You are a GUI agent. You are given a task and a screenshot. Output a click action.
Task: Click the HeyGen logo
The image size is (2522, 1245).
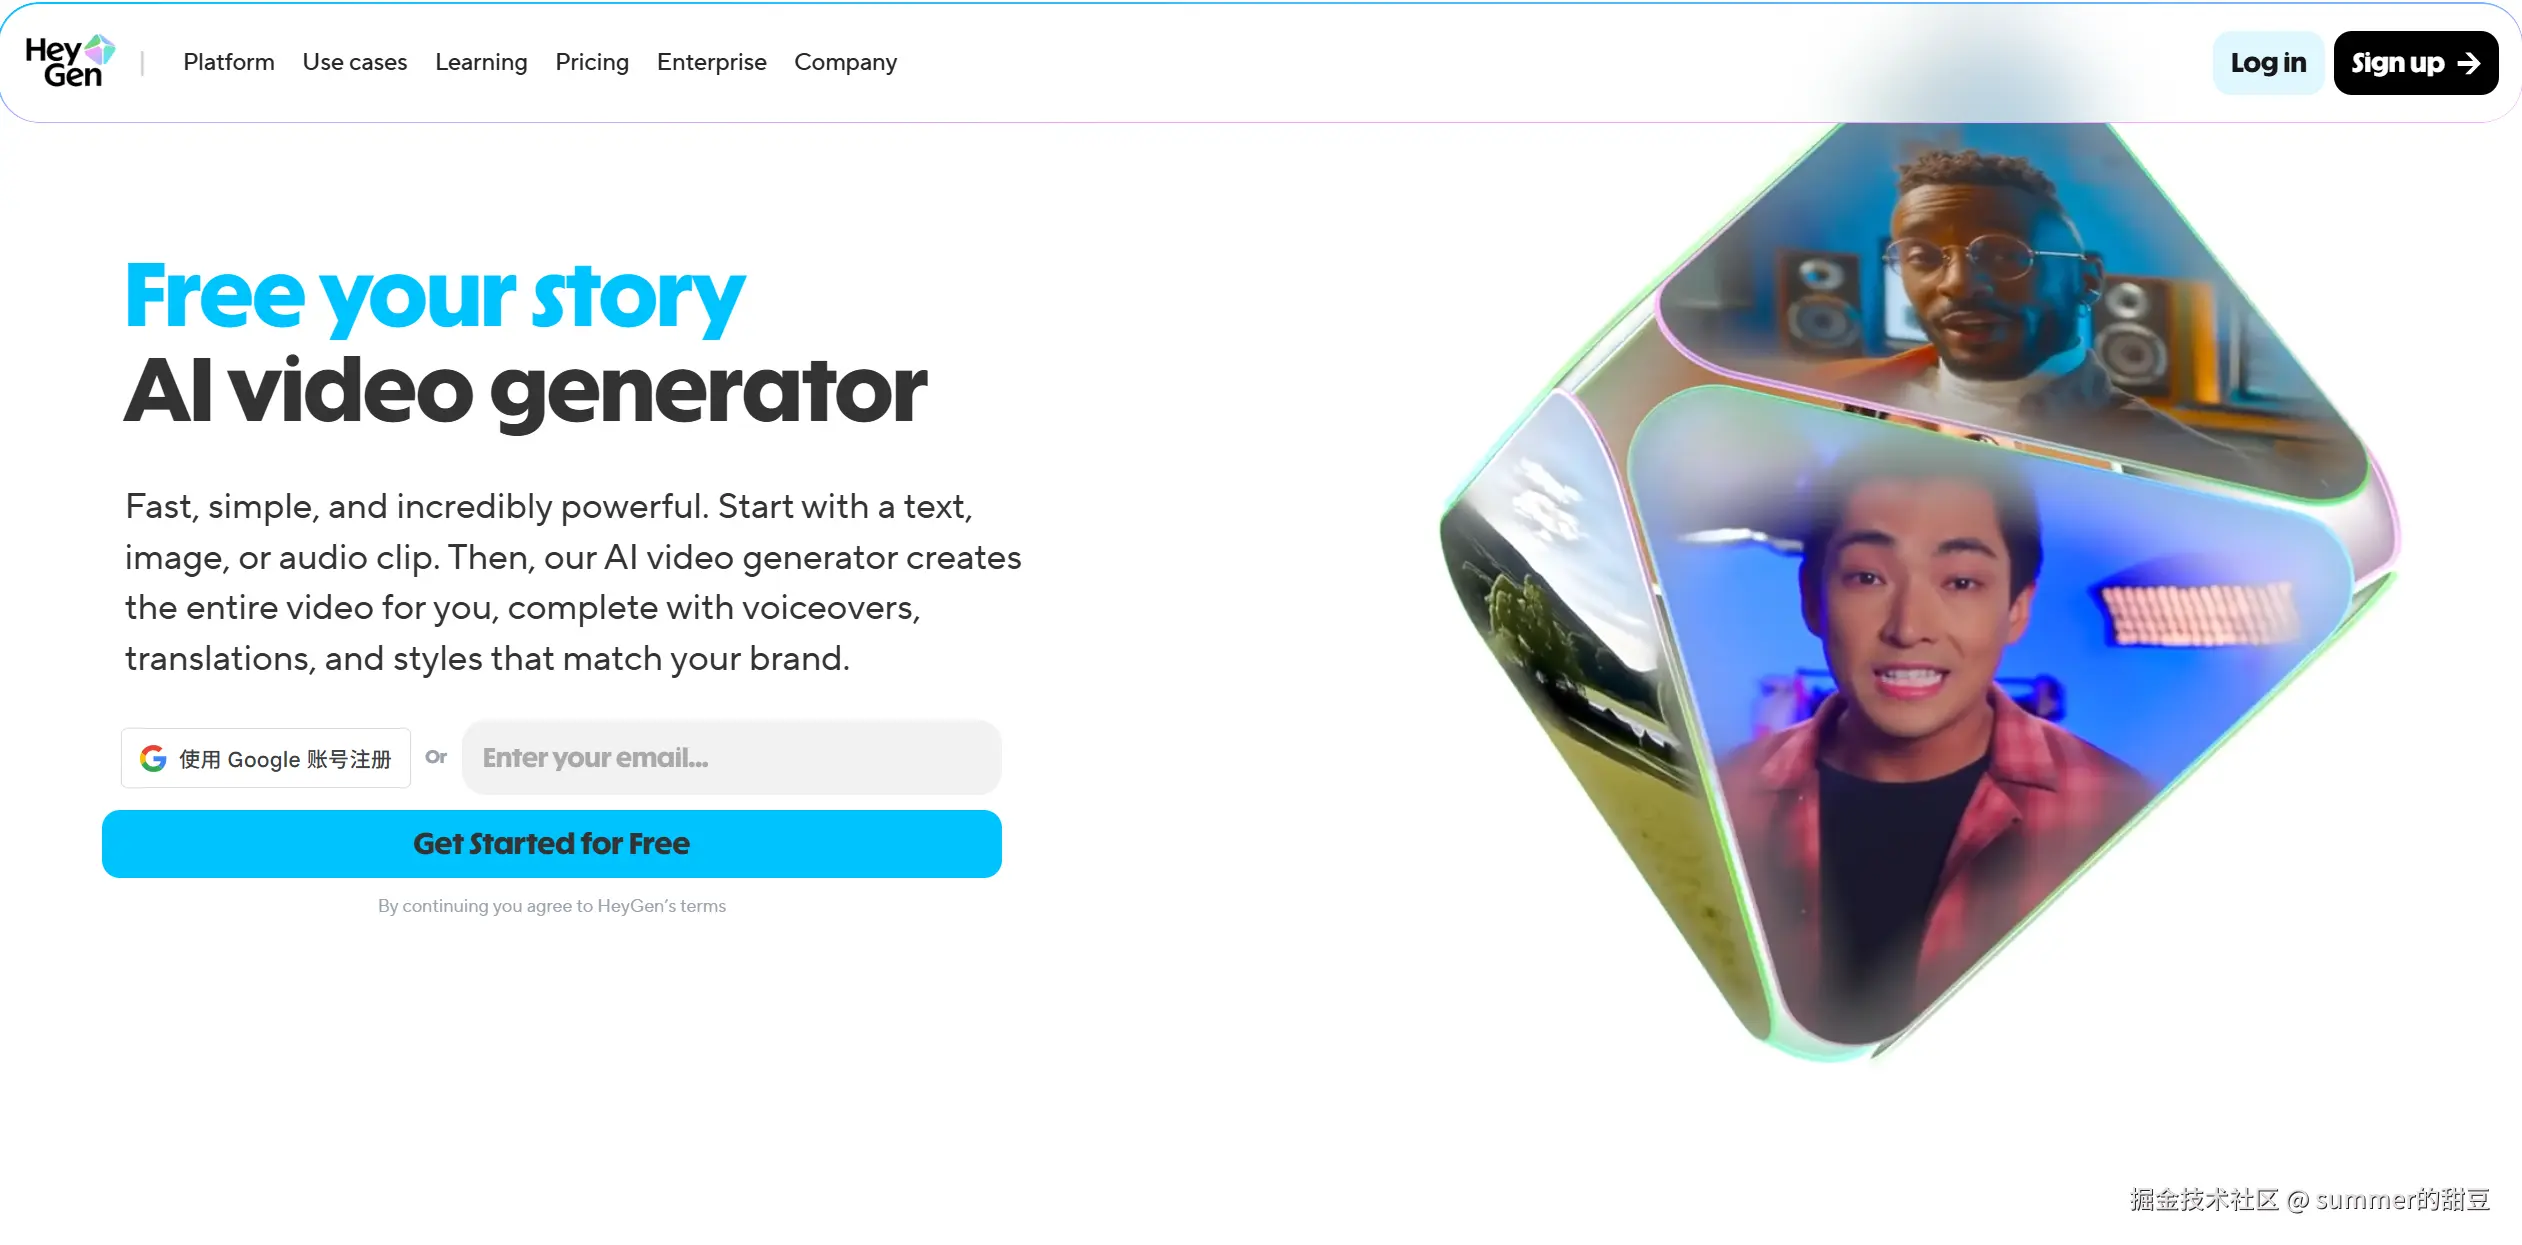(70, 62)
